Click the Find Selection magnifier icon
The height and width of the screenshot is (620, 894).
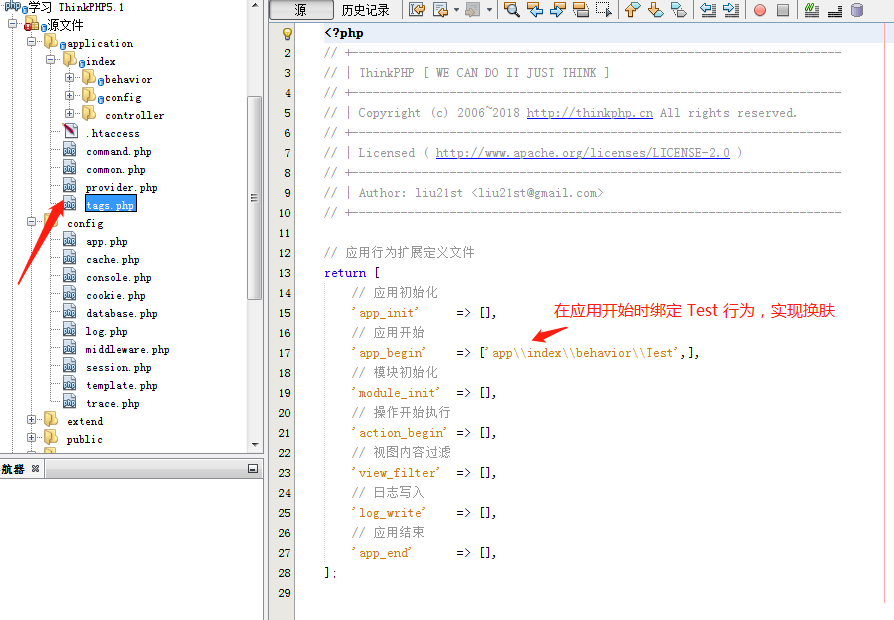tap(511, 10)
